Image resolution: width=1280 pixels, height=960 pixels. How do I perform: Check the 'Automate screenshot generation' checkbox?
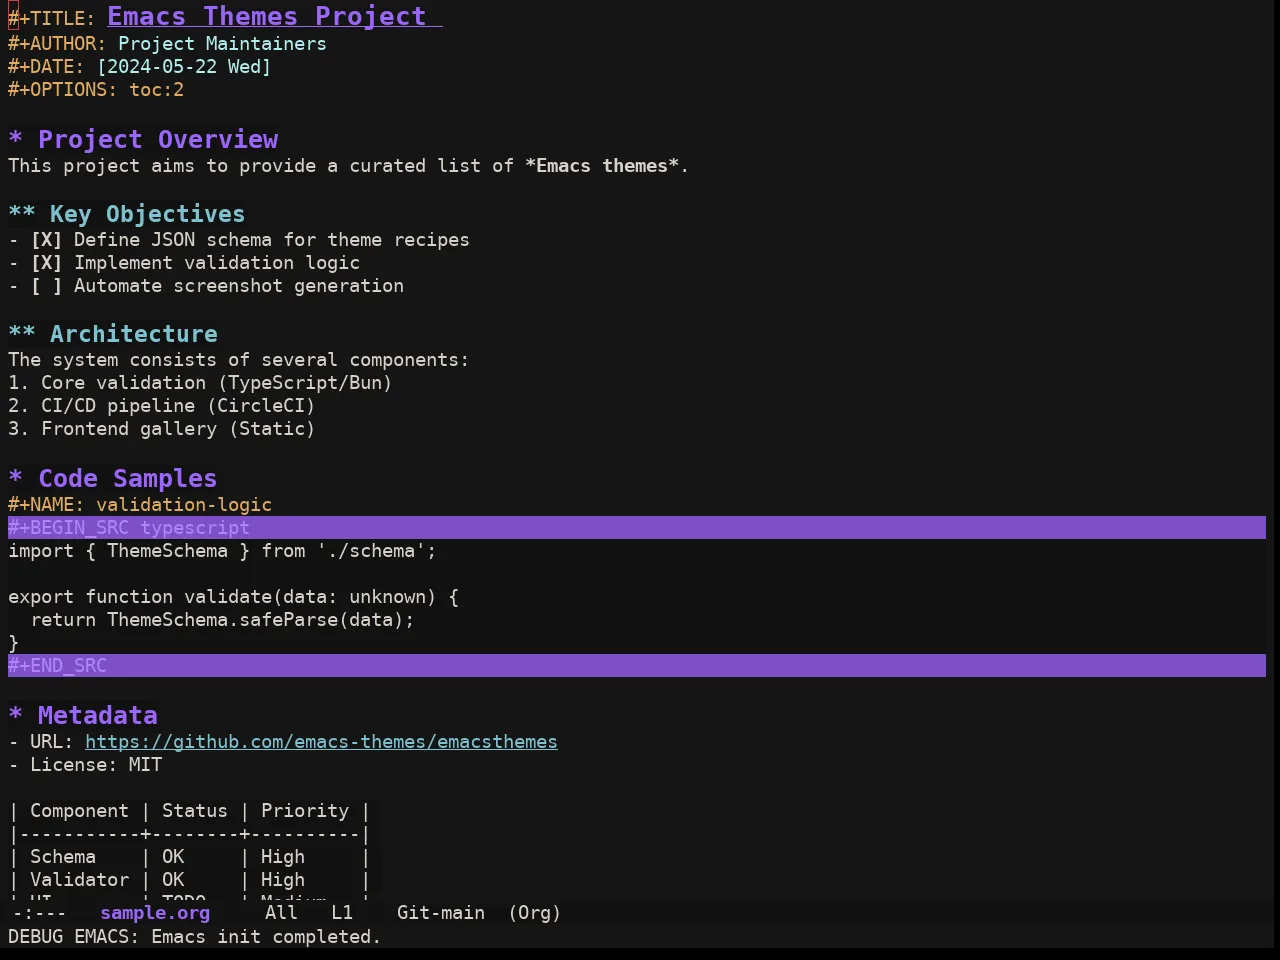point(46,286)
